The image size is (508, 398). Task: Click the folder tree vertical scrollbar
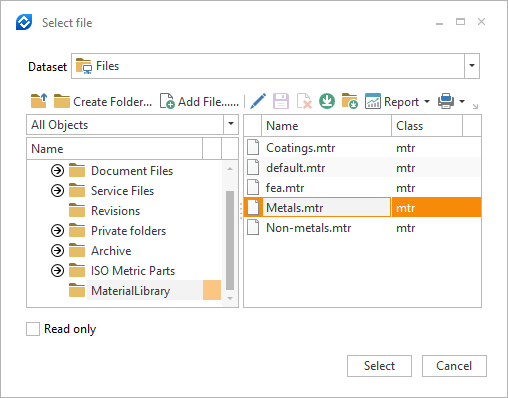point(230,240)
